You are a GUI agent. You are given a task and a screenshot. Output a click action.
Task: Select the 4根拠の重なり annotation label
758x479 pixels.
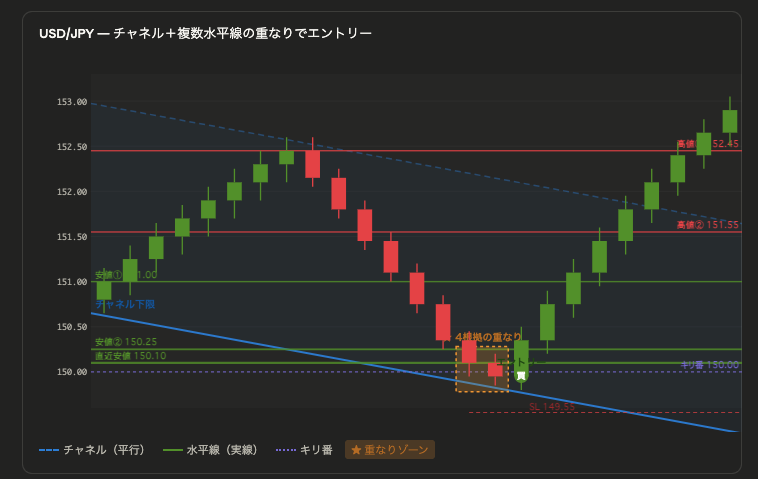pyautogui.click(x=488, y=337)
